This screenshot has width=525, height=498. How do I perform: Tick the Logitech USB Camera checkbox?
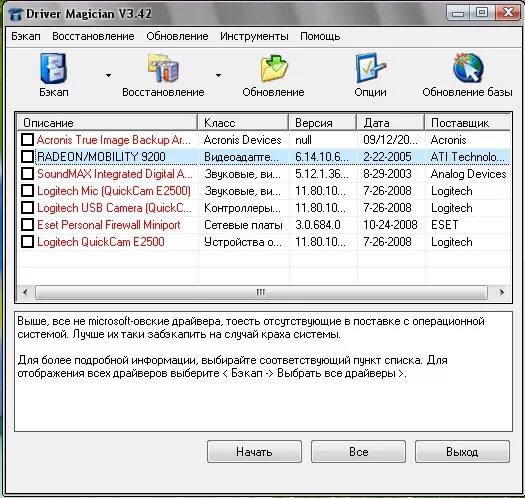point(27,208)
